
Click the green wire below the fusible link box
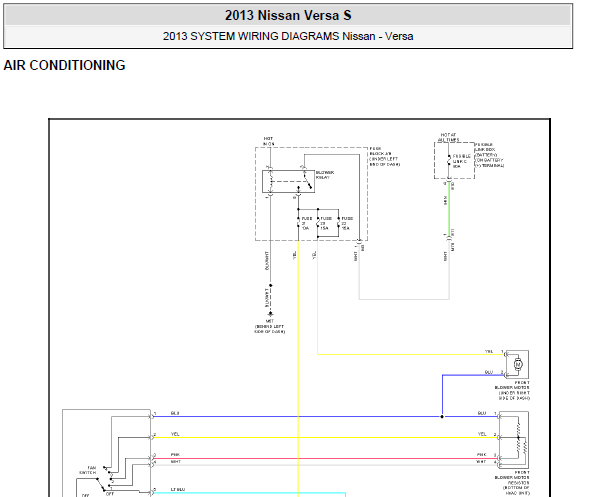pyautogui.click(x=449, y=210)
